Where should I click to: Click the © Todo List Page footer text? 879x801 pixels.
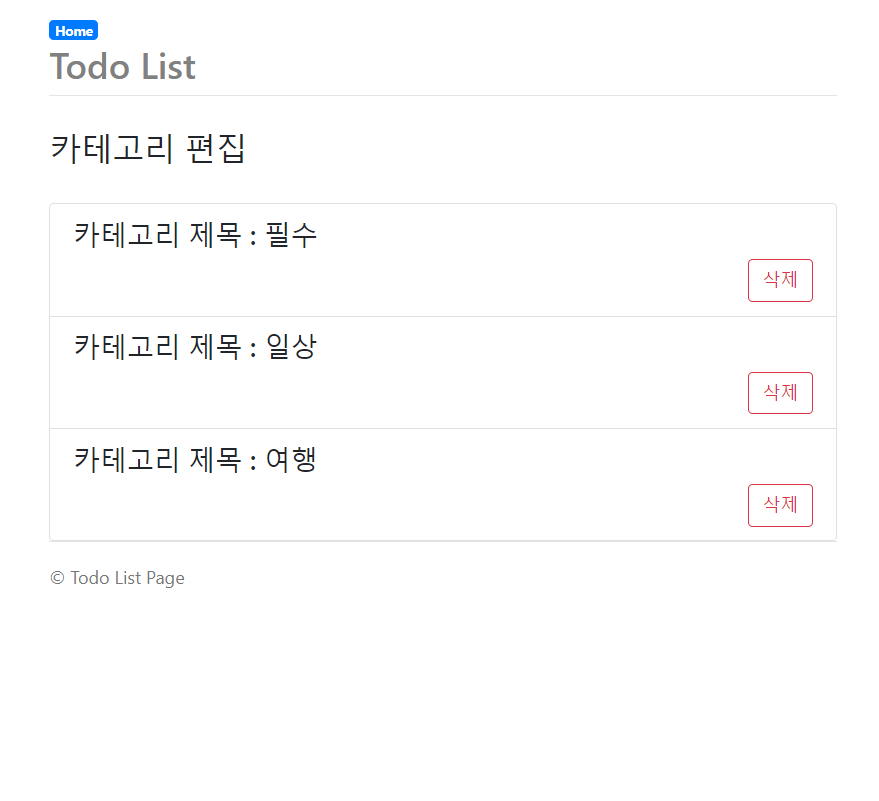click(117, 578)
